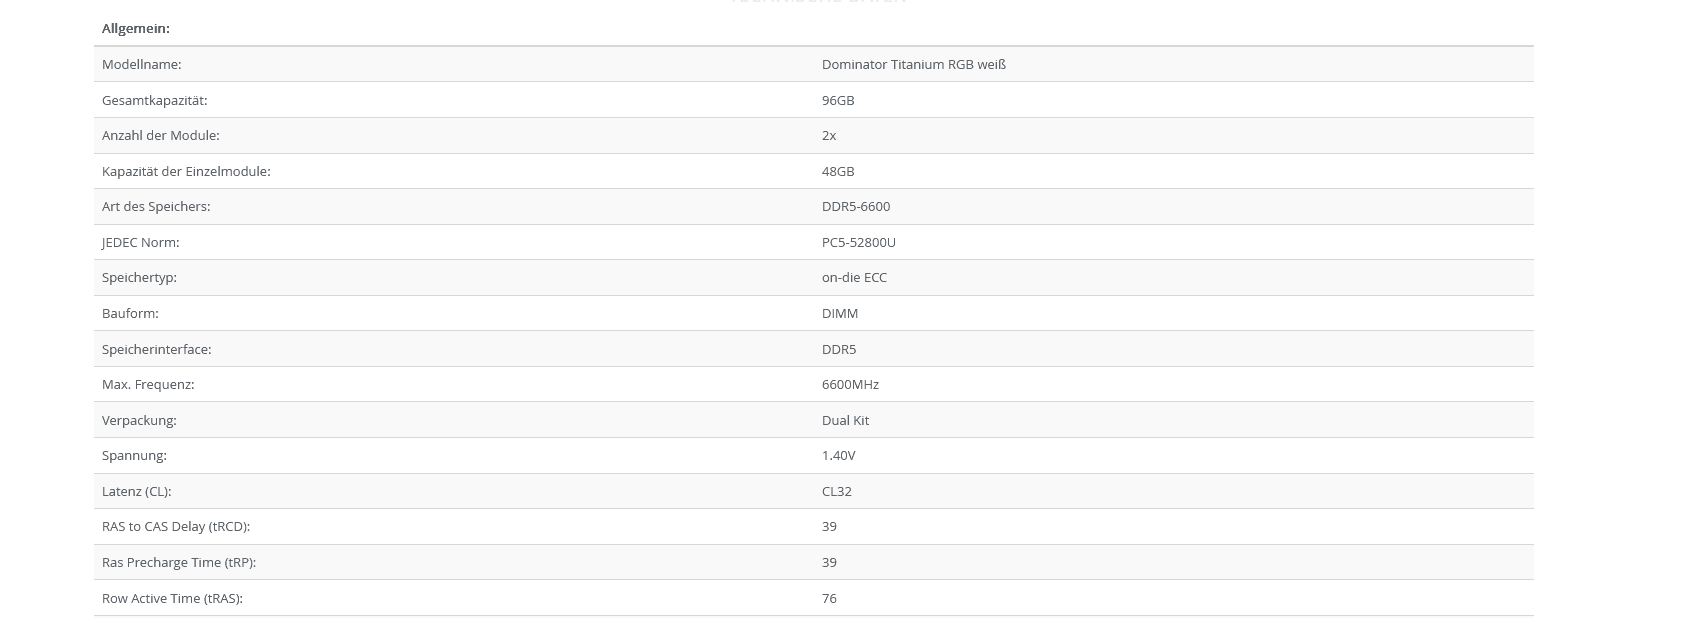Click the PC5-52800U value

click(858, 242)
